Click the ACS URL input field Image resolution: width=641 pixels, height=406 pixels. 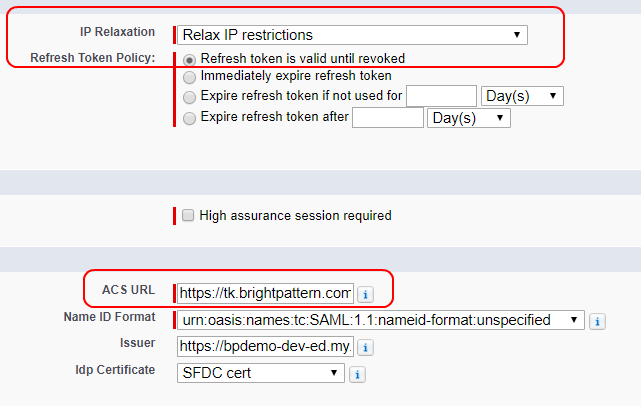(x=265, y=293)
